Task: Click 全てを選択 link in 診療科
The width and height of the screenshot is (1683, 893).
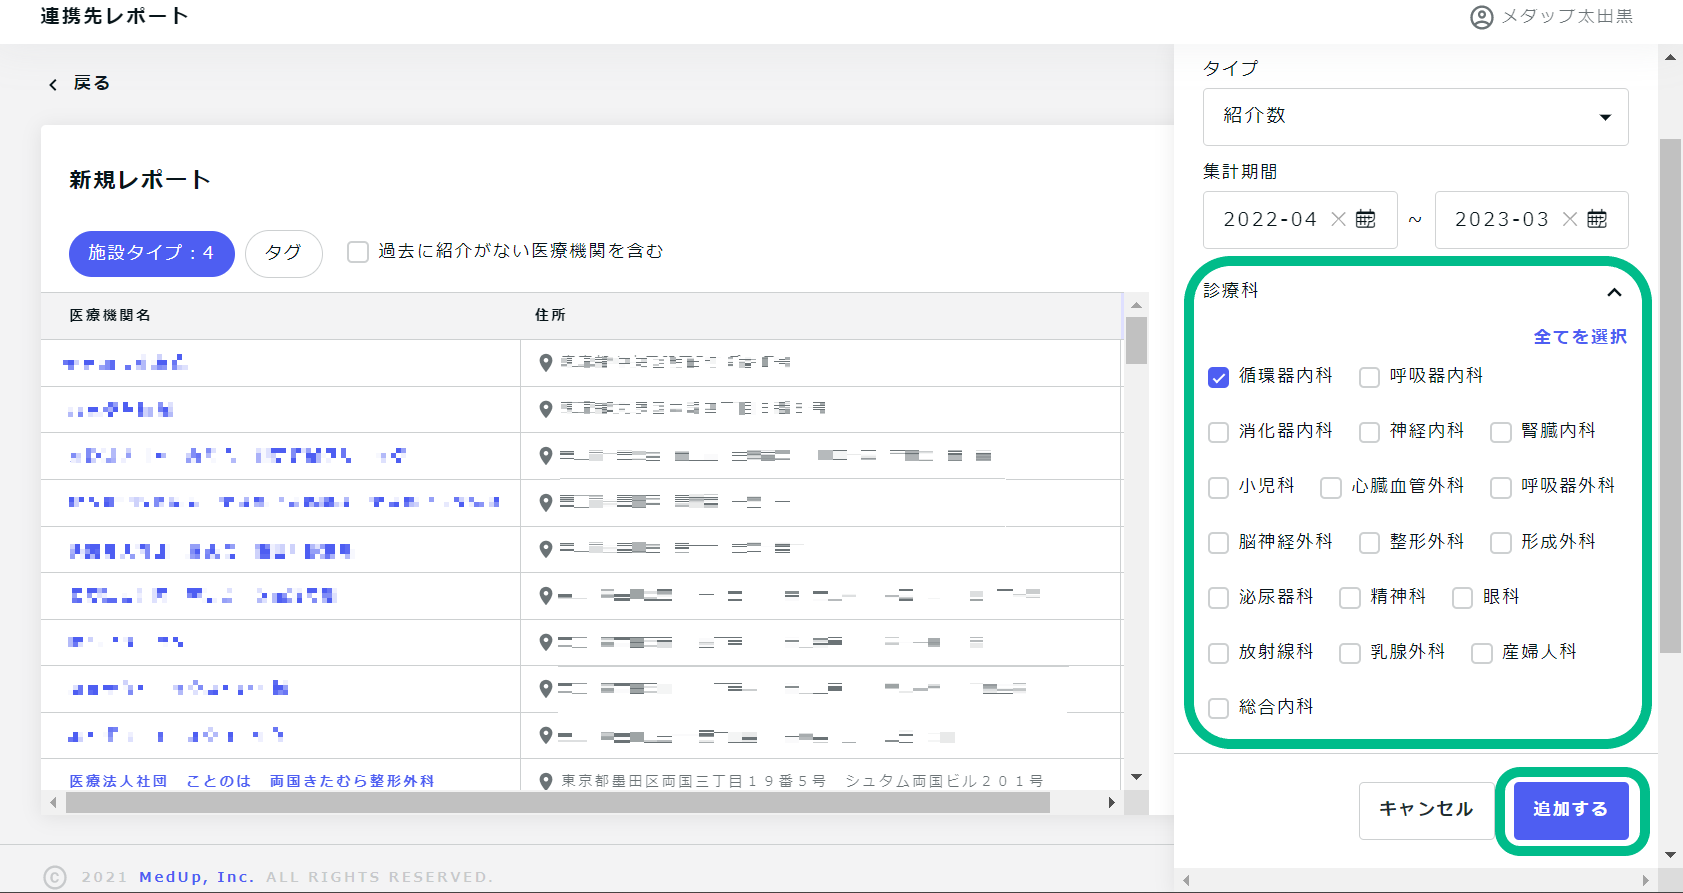Action: 1580,337
